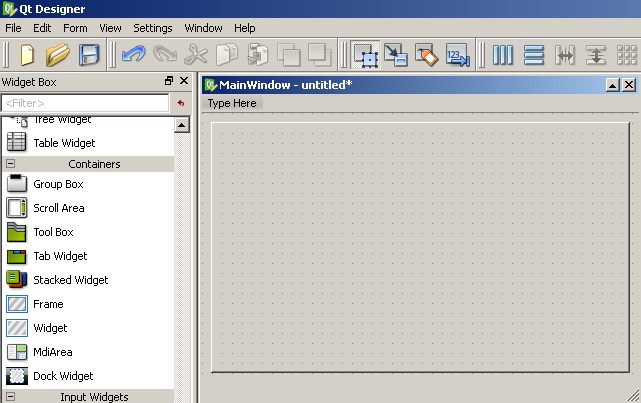Open the Settings menu
This screenshot has width=641, height=403.
click(x=152, y=28)
